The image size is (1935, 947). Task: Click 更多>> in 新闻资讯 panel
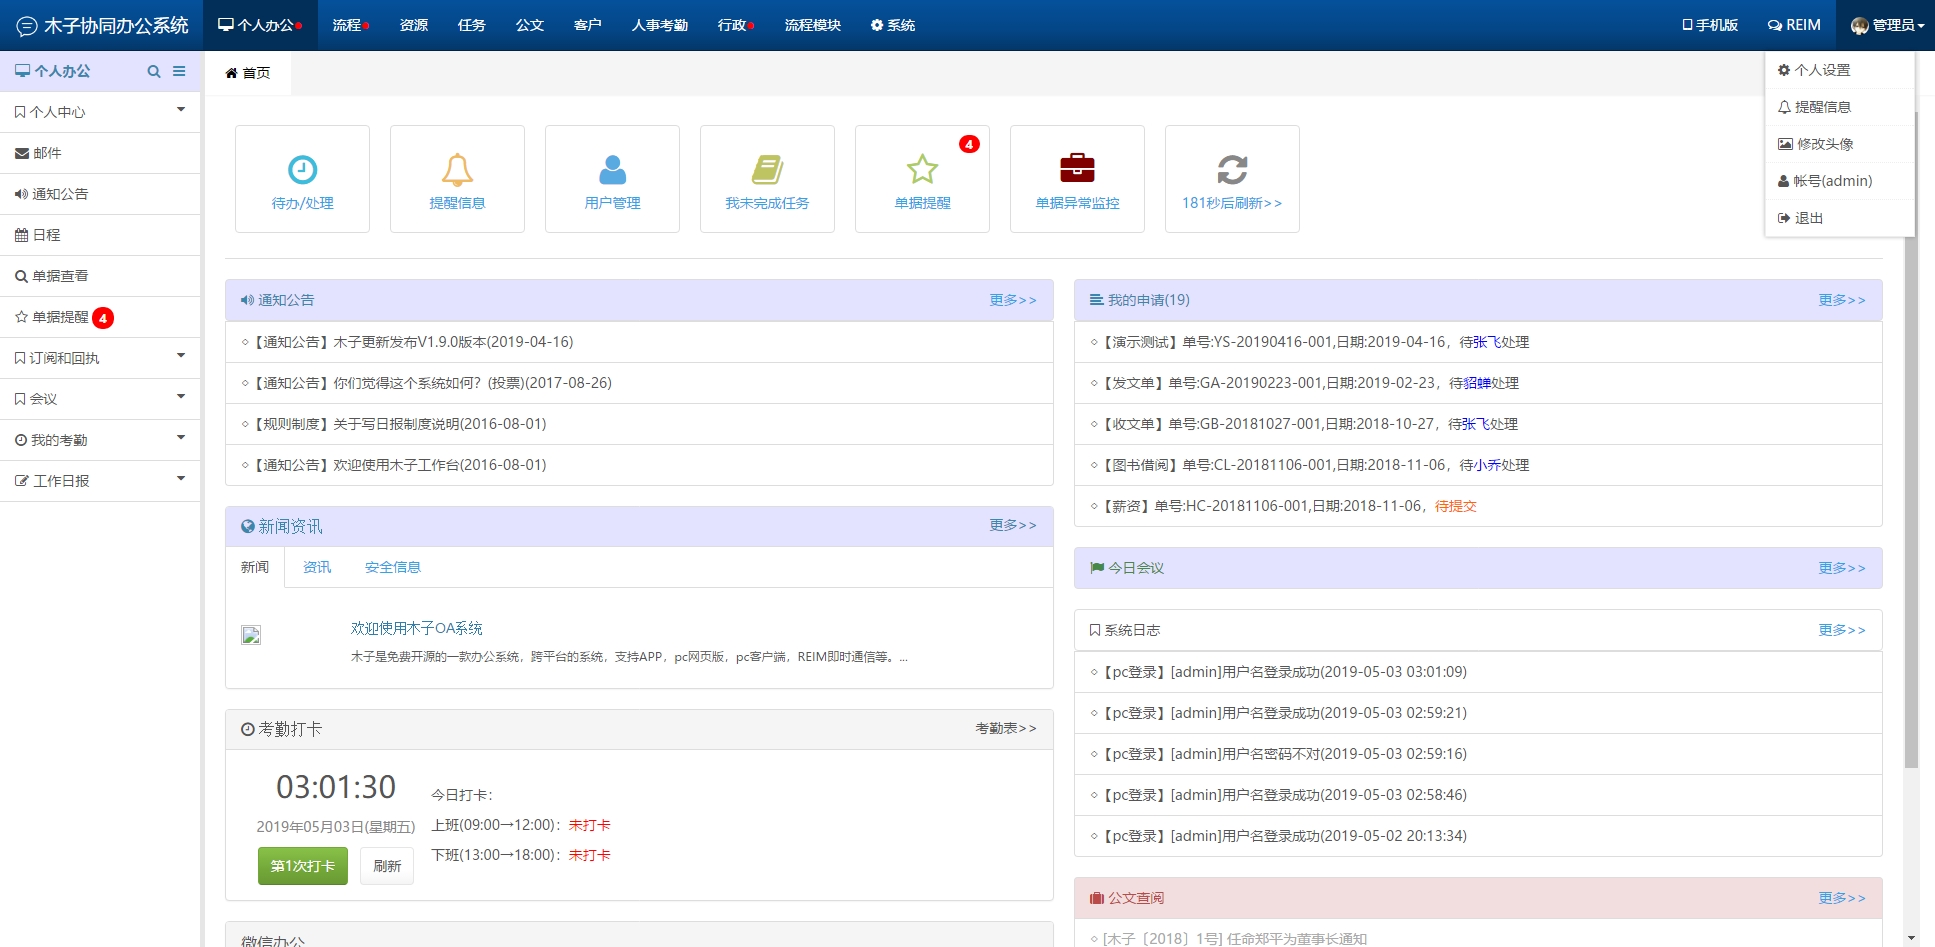pos(1013,525)
